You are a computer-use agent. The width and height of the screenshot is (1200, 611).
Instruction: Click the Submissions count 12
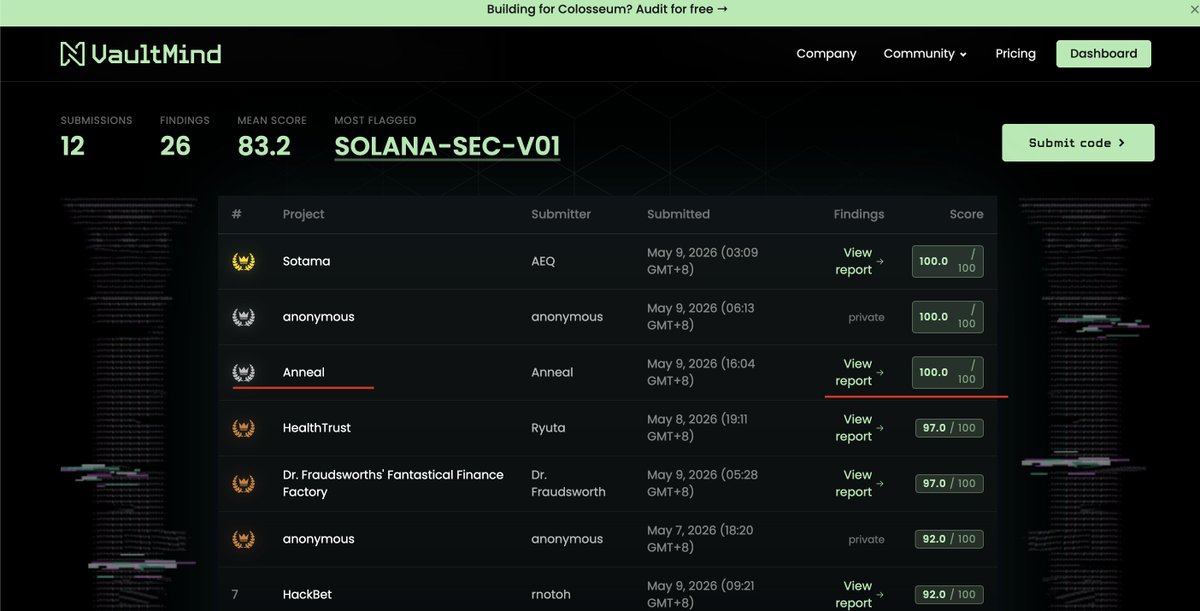(72, 146)
